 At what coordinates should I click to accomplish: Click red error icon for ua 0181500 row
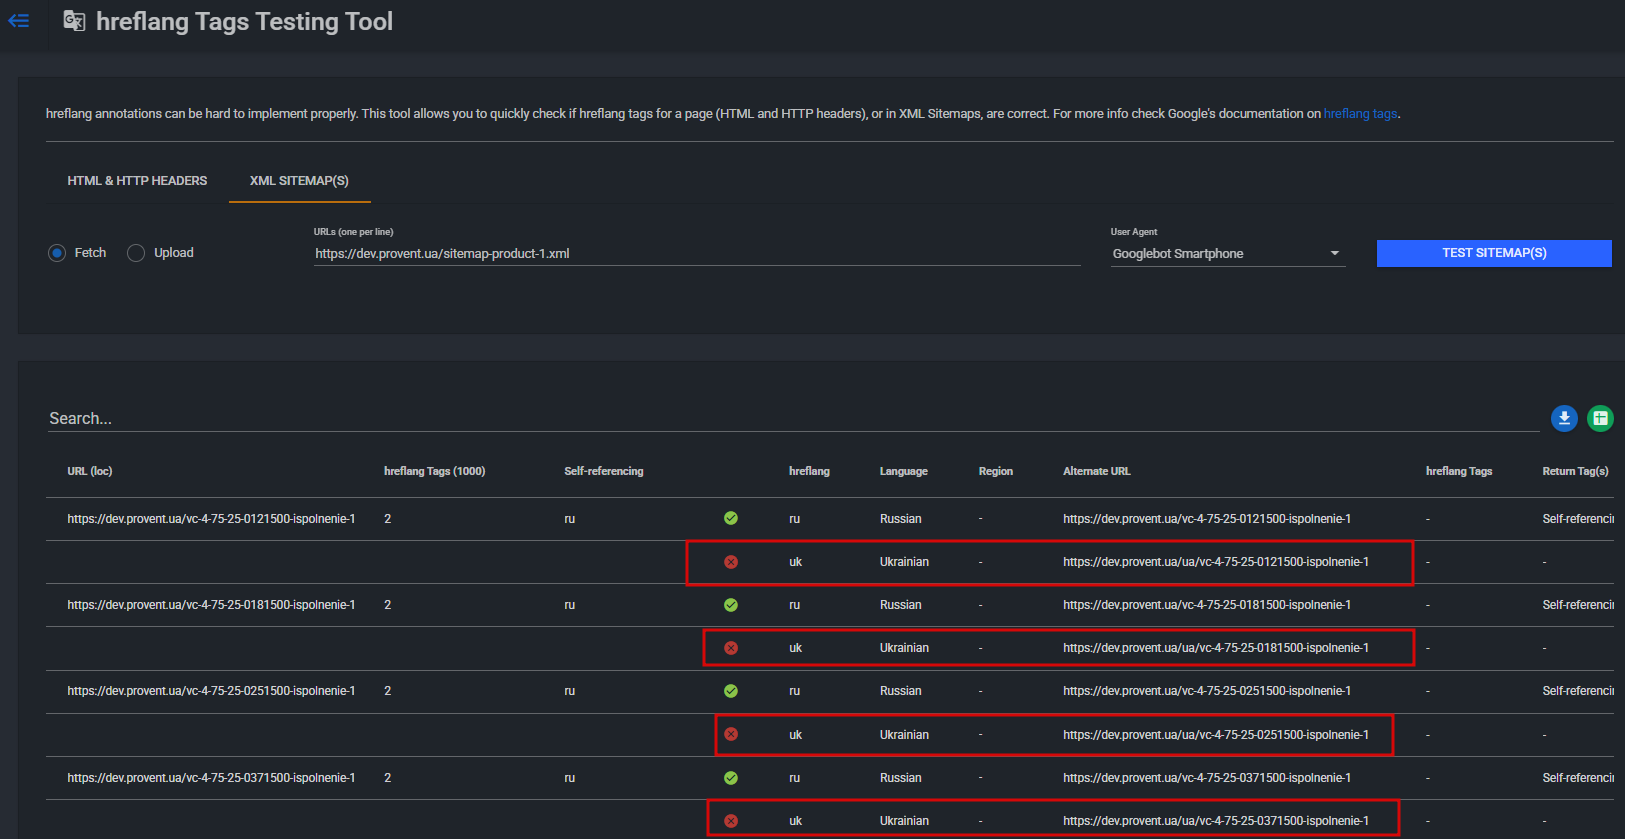[731, 648]
